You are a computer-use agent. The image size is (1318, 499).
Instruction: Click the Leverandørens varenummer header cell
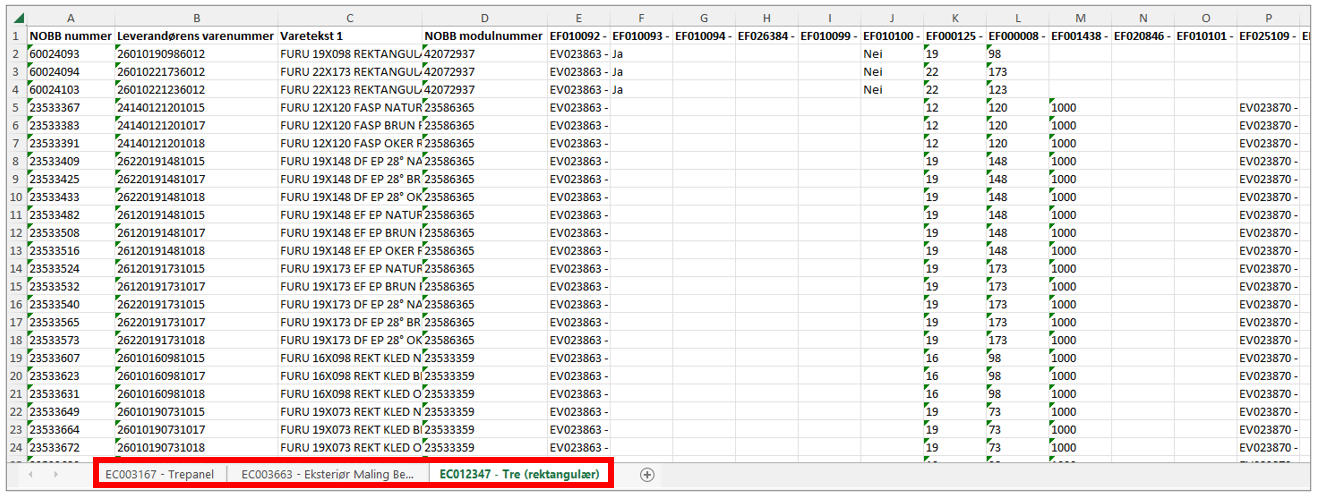point(195,36)
